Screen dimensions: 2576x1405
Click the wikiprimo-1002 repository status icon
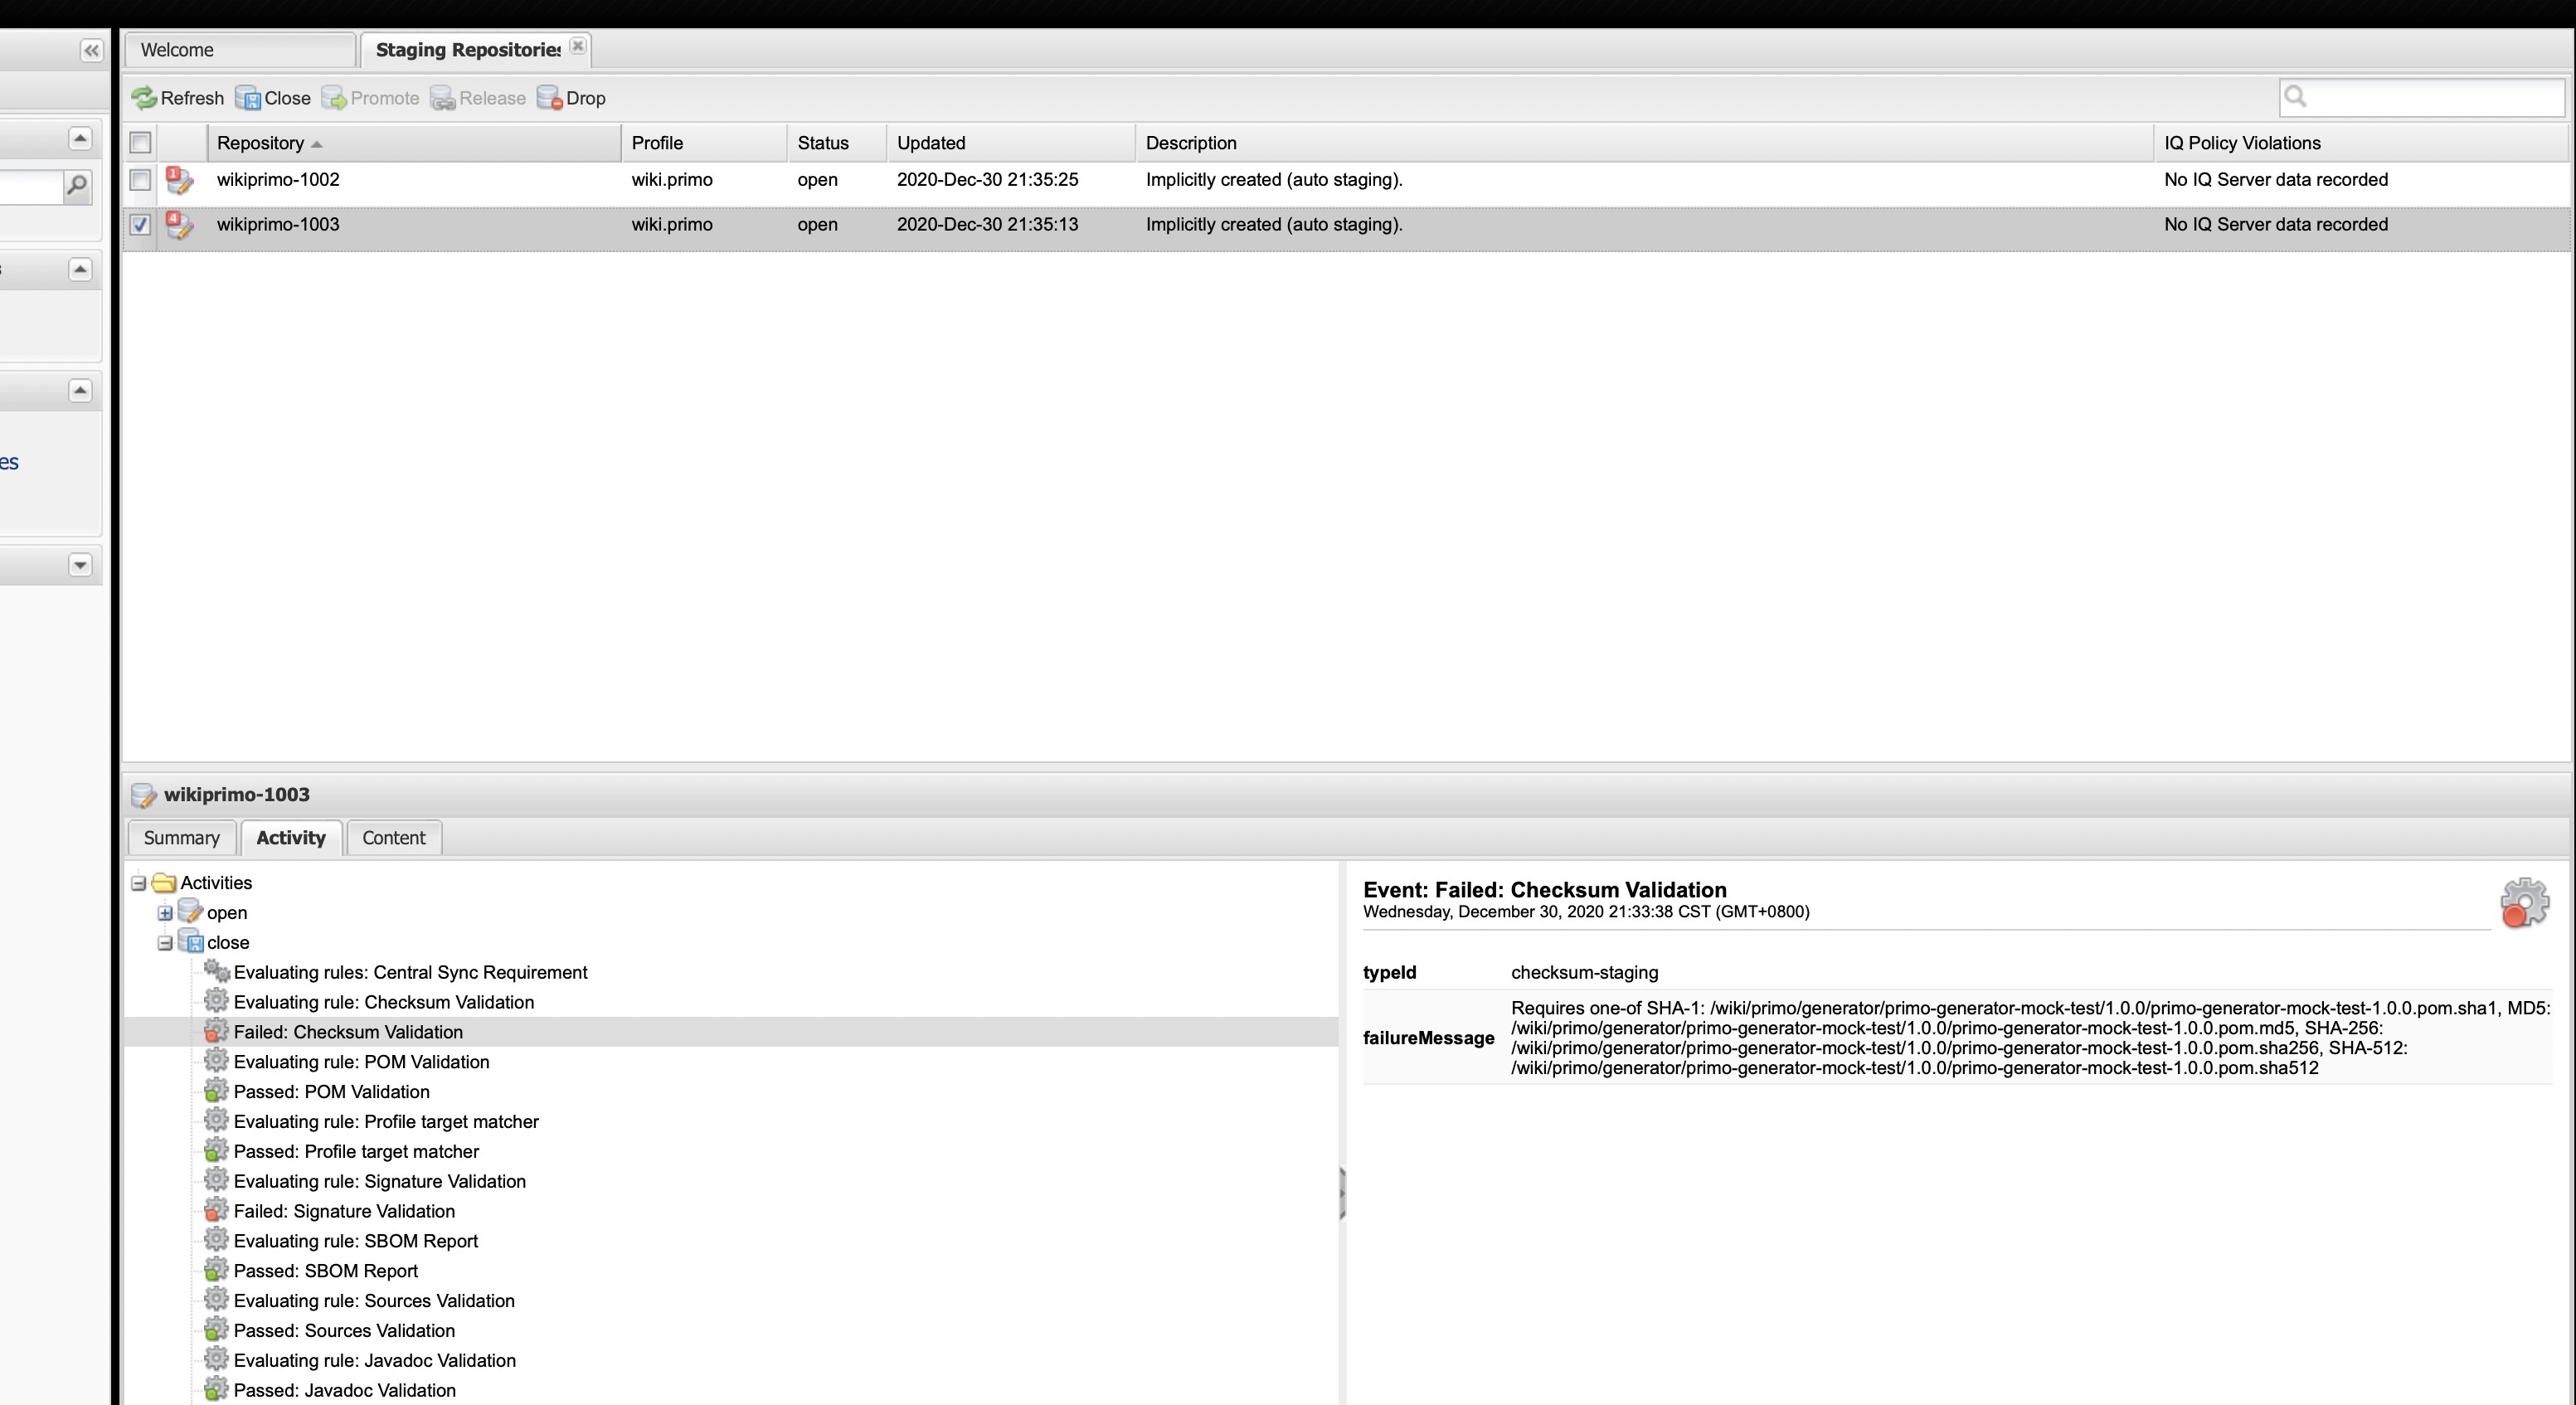point(179,181)
